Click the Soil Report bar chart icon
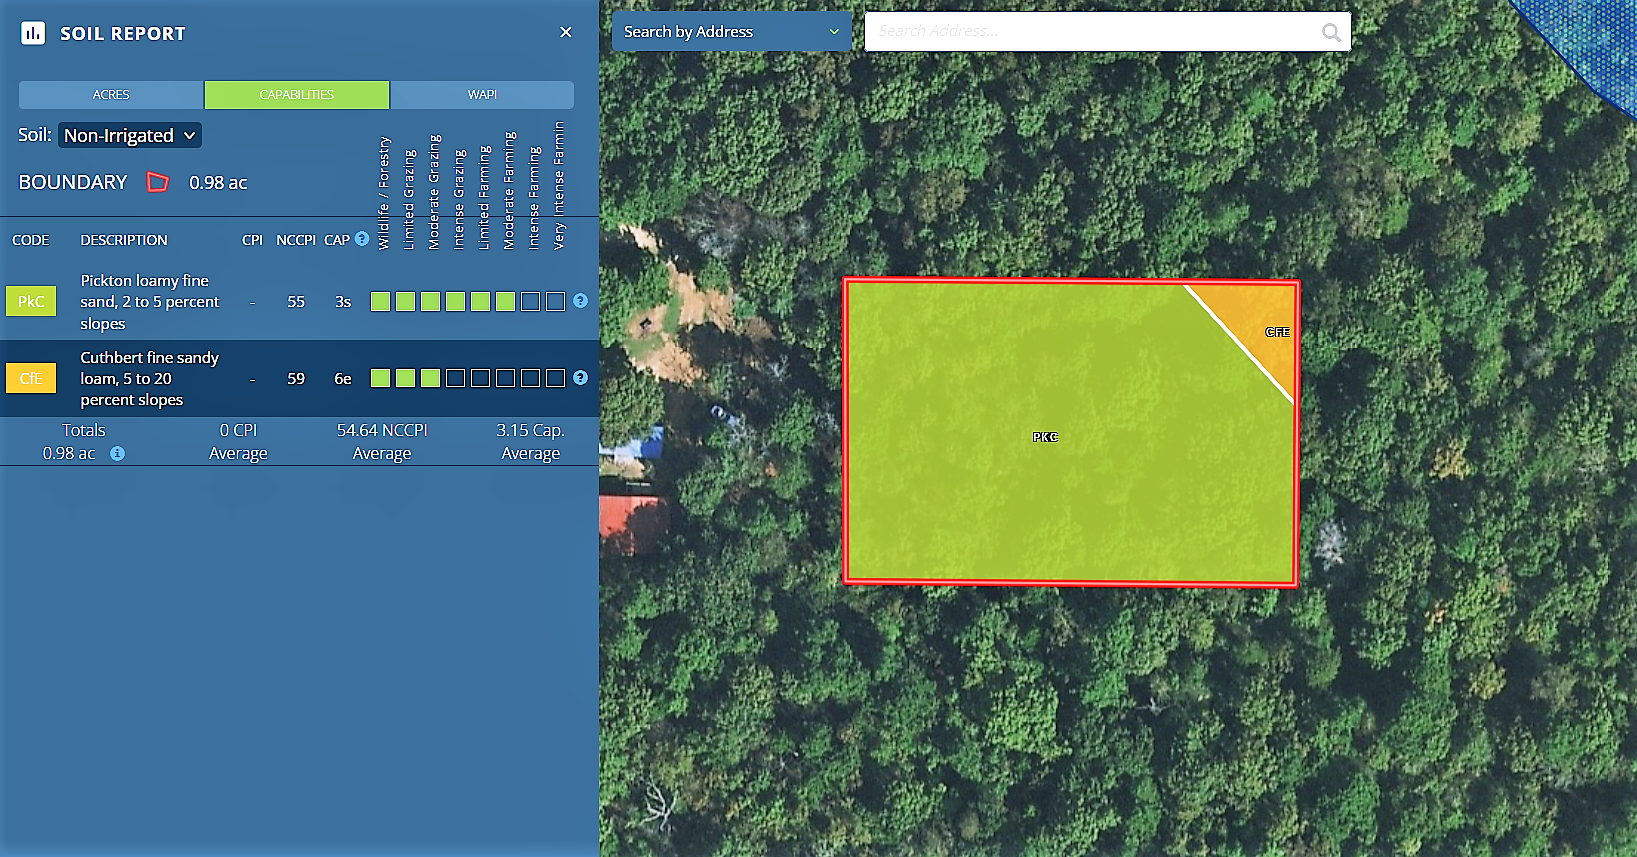 (x=33, y=33)
